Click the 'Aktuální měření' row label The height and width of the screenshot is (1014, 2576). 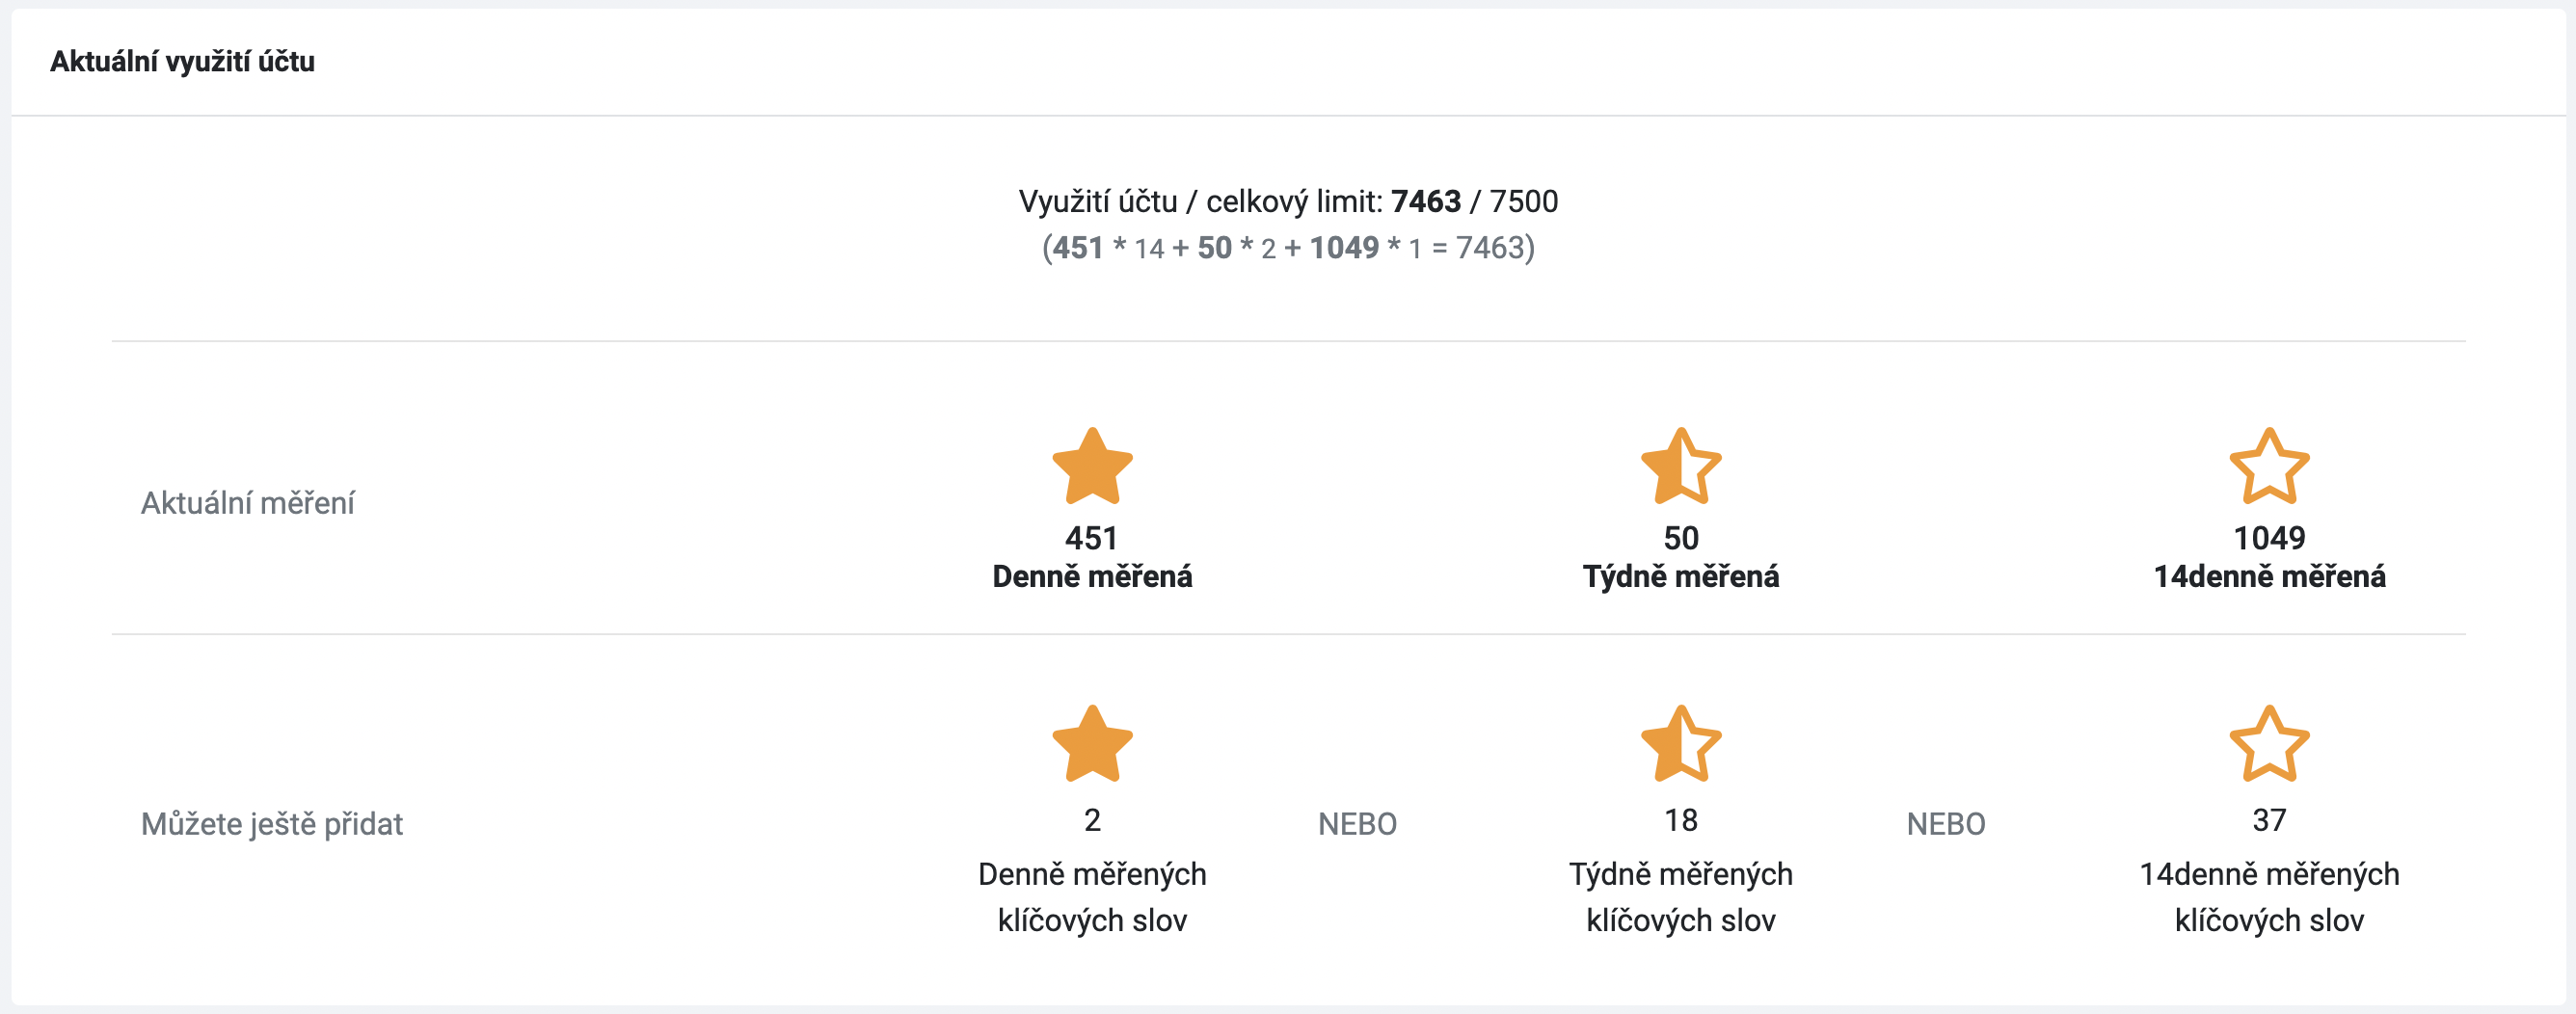247,503
